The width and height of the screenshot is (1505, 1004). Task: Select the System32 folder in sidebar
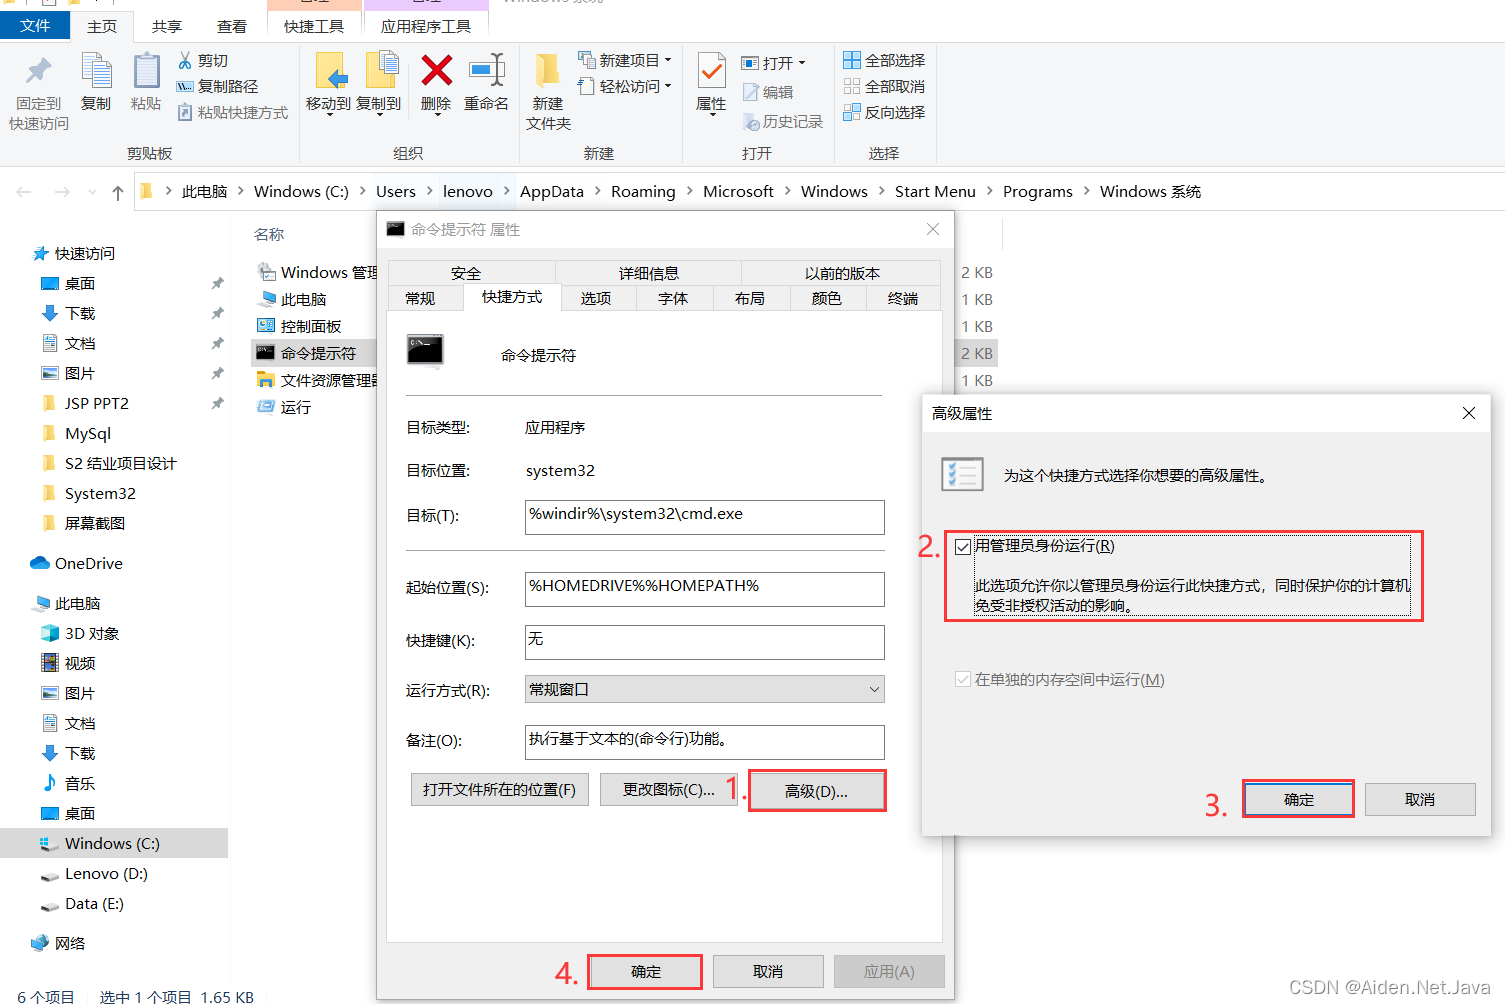point(100,494)
